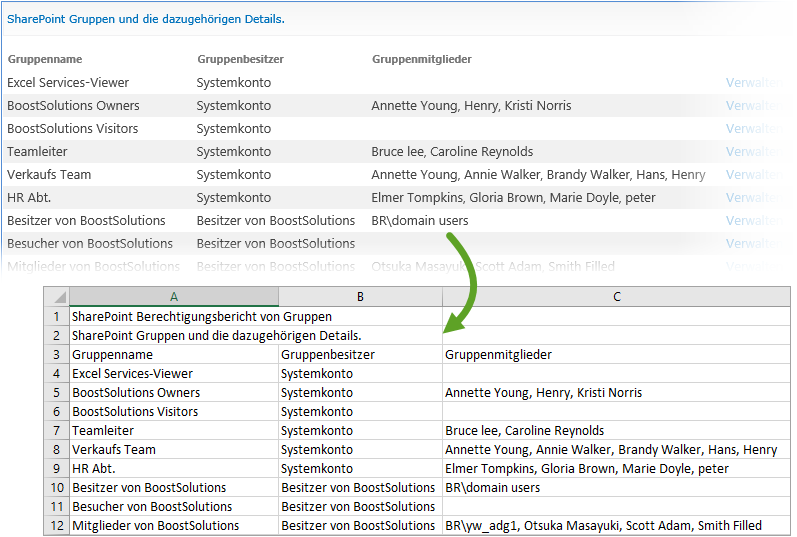Click the Gruppenbesitzer column header

pyautogui.click(x=240, y=59)
